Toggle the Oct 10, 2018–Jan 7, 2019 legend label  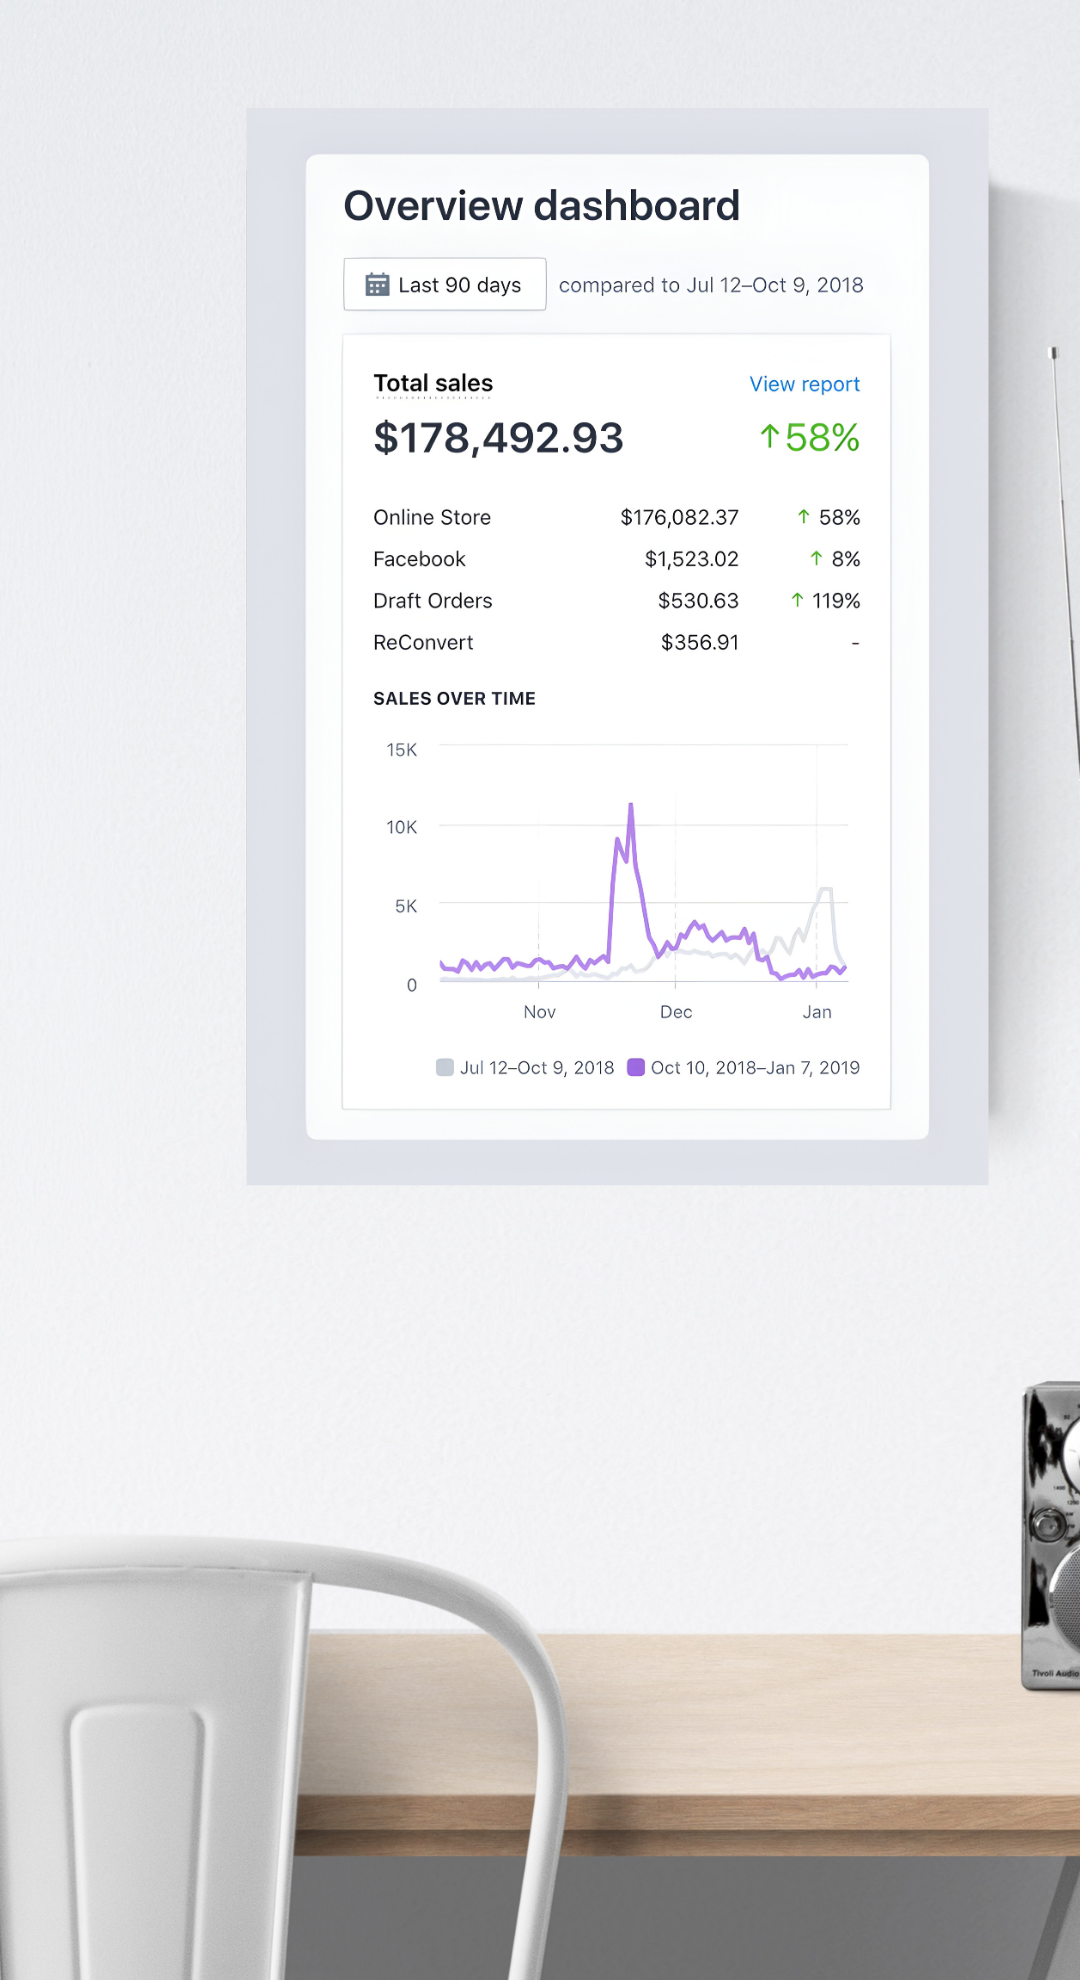pyautogui.click(x=755, y=1068)
